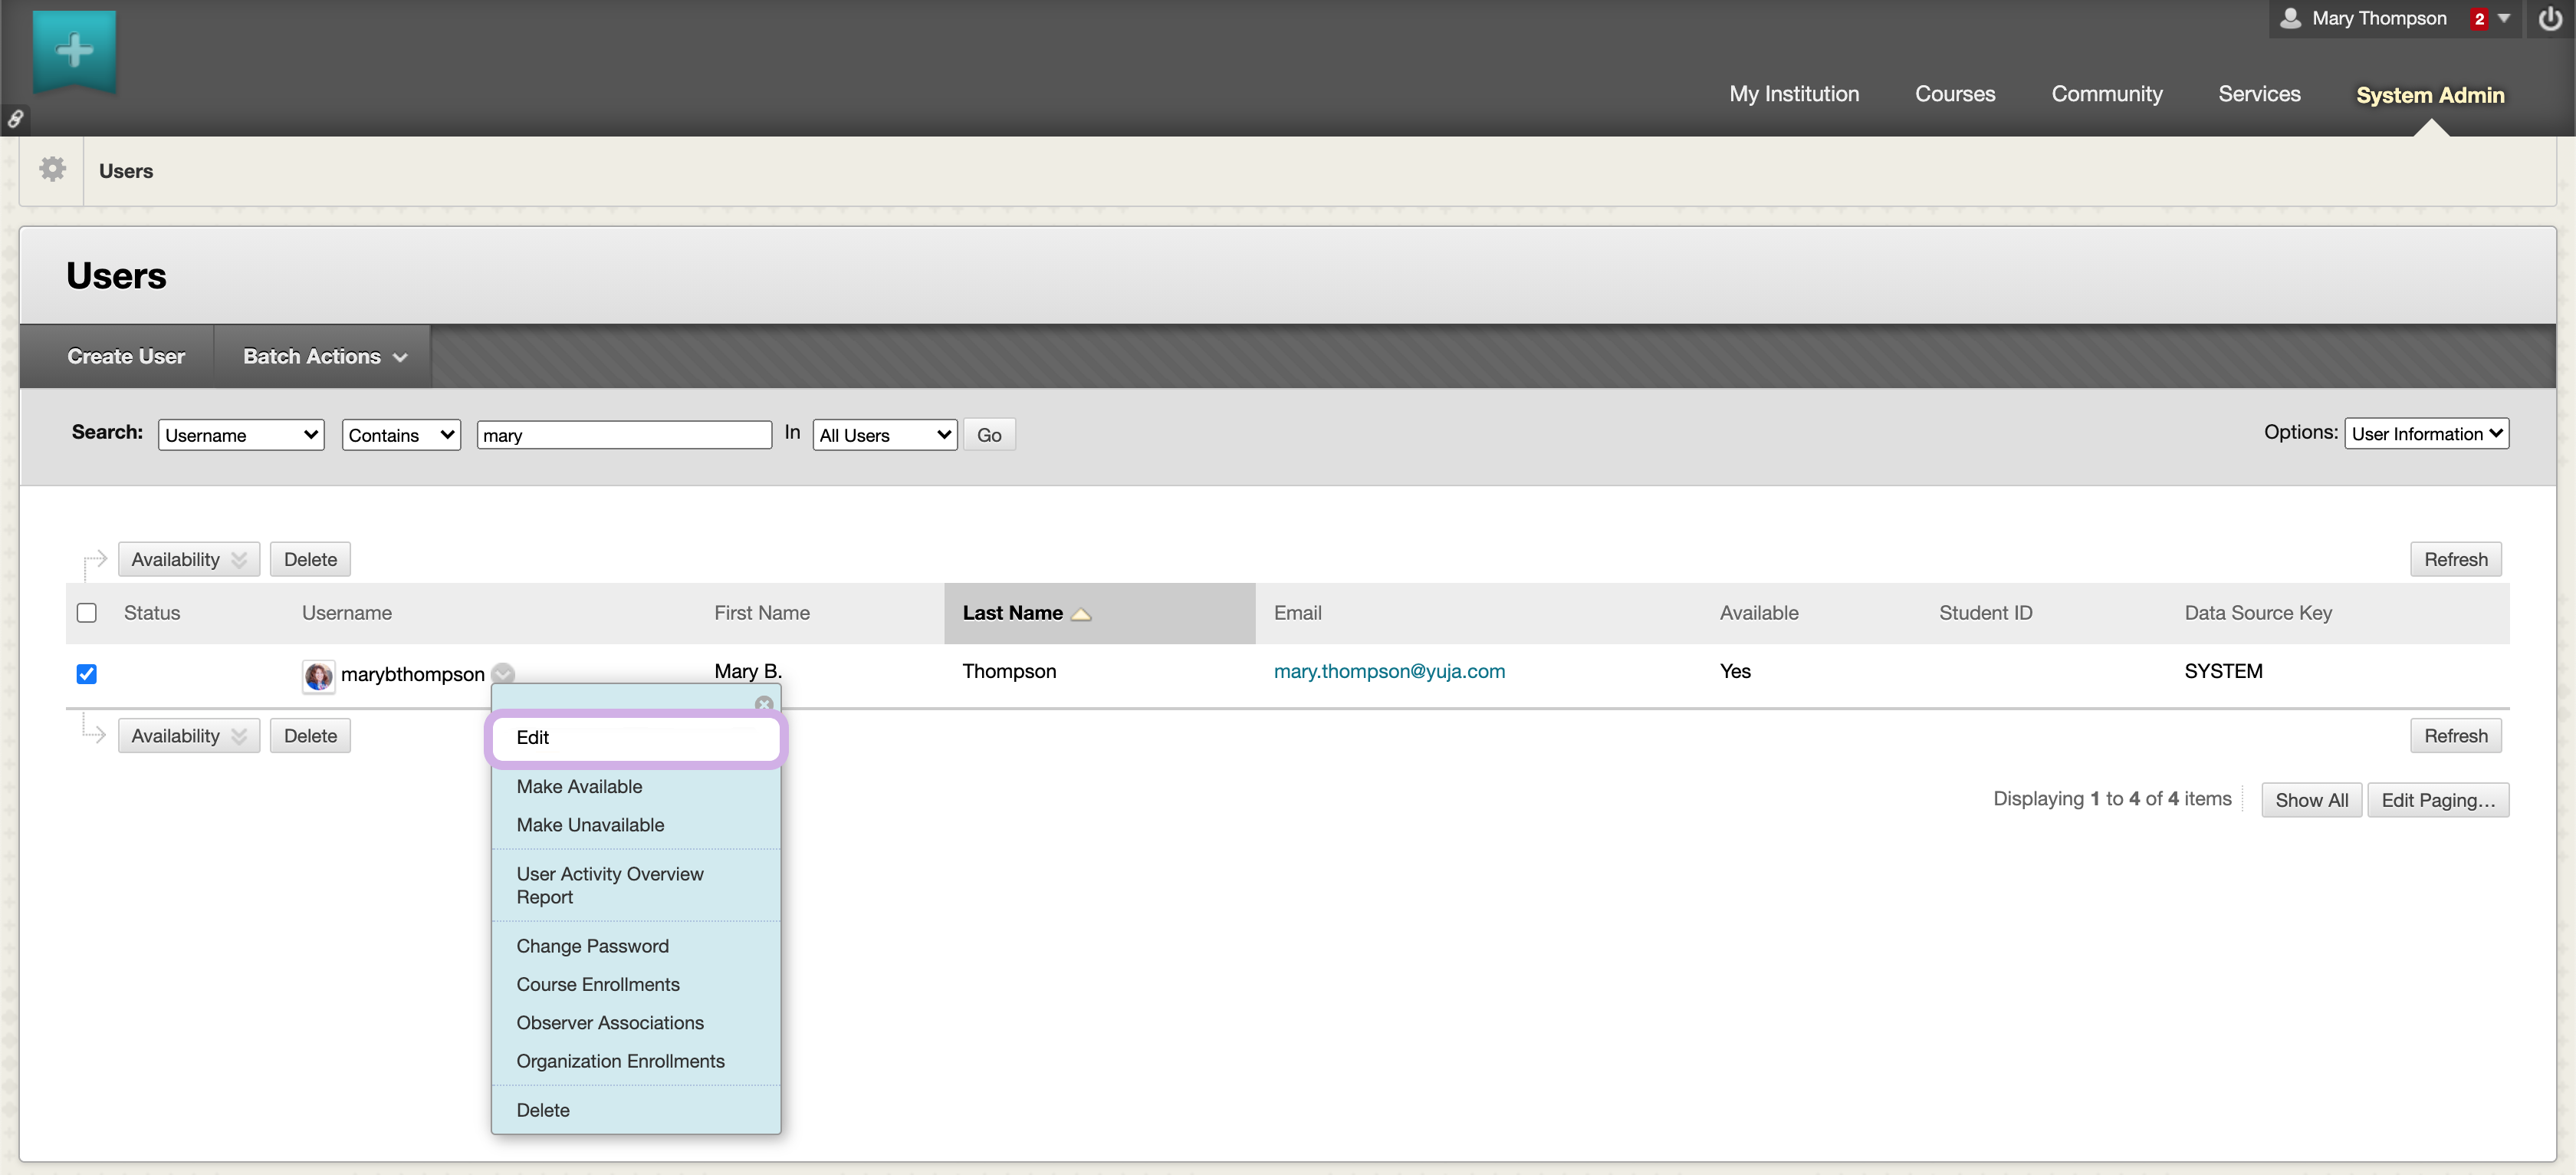Open the Contains operator dropdown
Viewport: 2576px width, 1175px height.
(401, 435)
